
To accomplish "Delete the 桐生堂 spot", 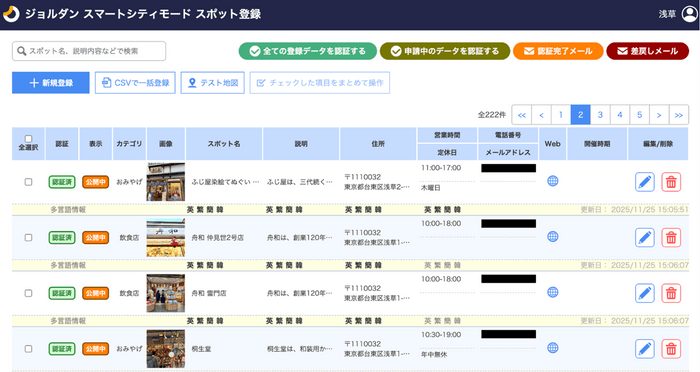I will [x=671, y=349].
